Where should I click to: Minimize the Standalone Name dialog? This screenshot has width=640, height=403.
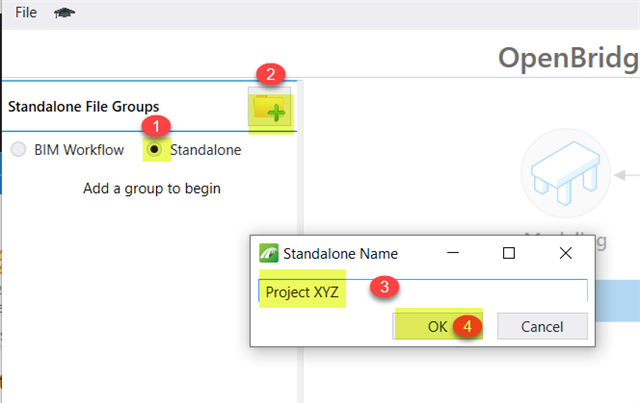pos(453,253)
